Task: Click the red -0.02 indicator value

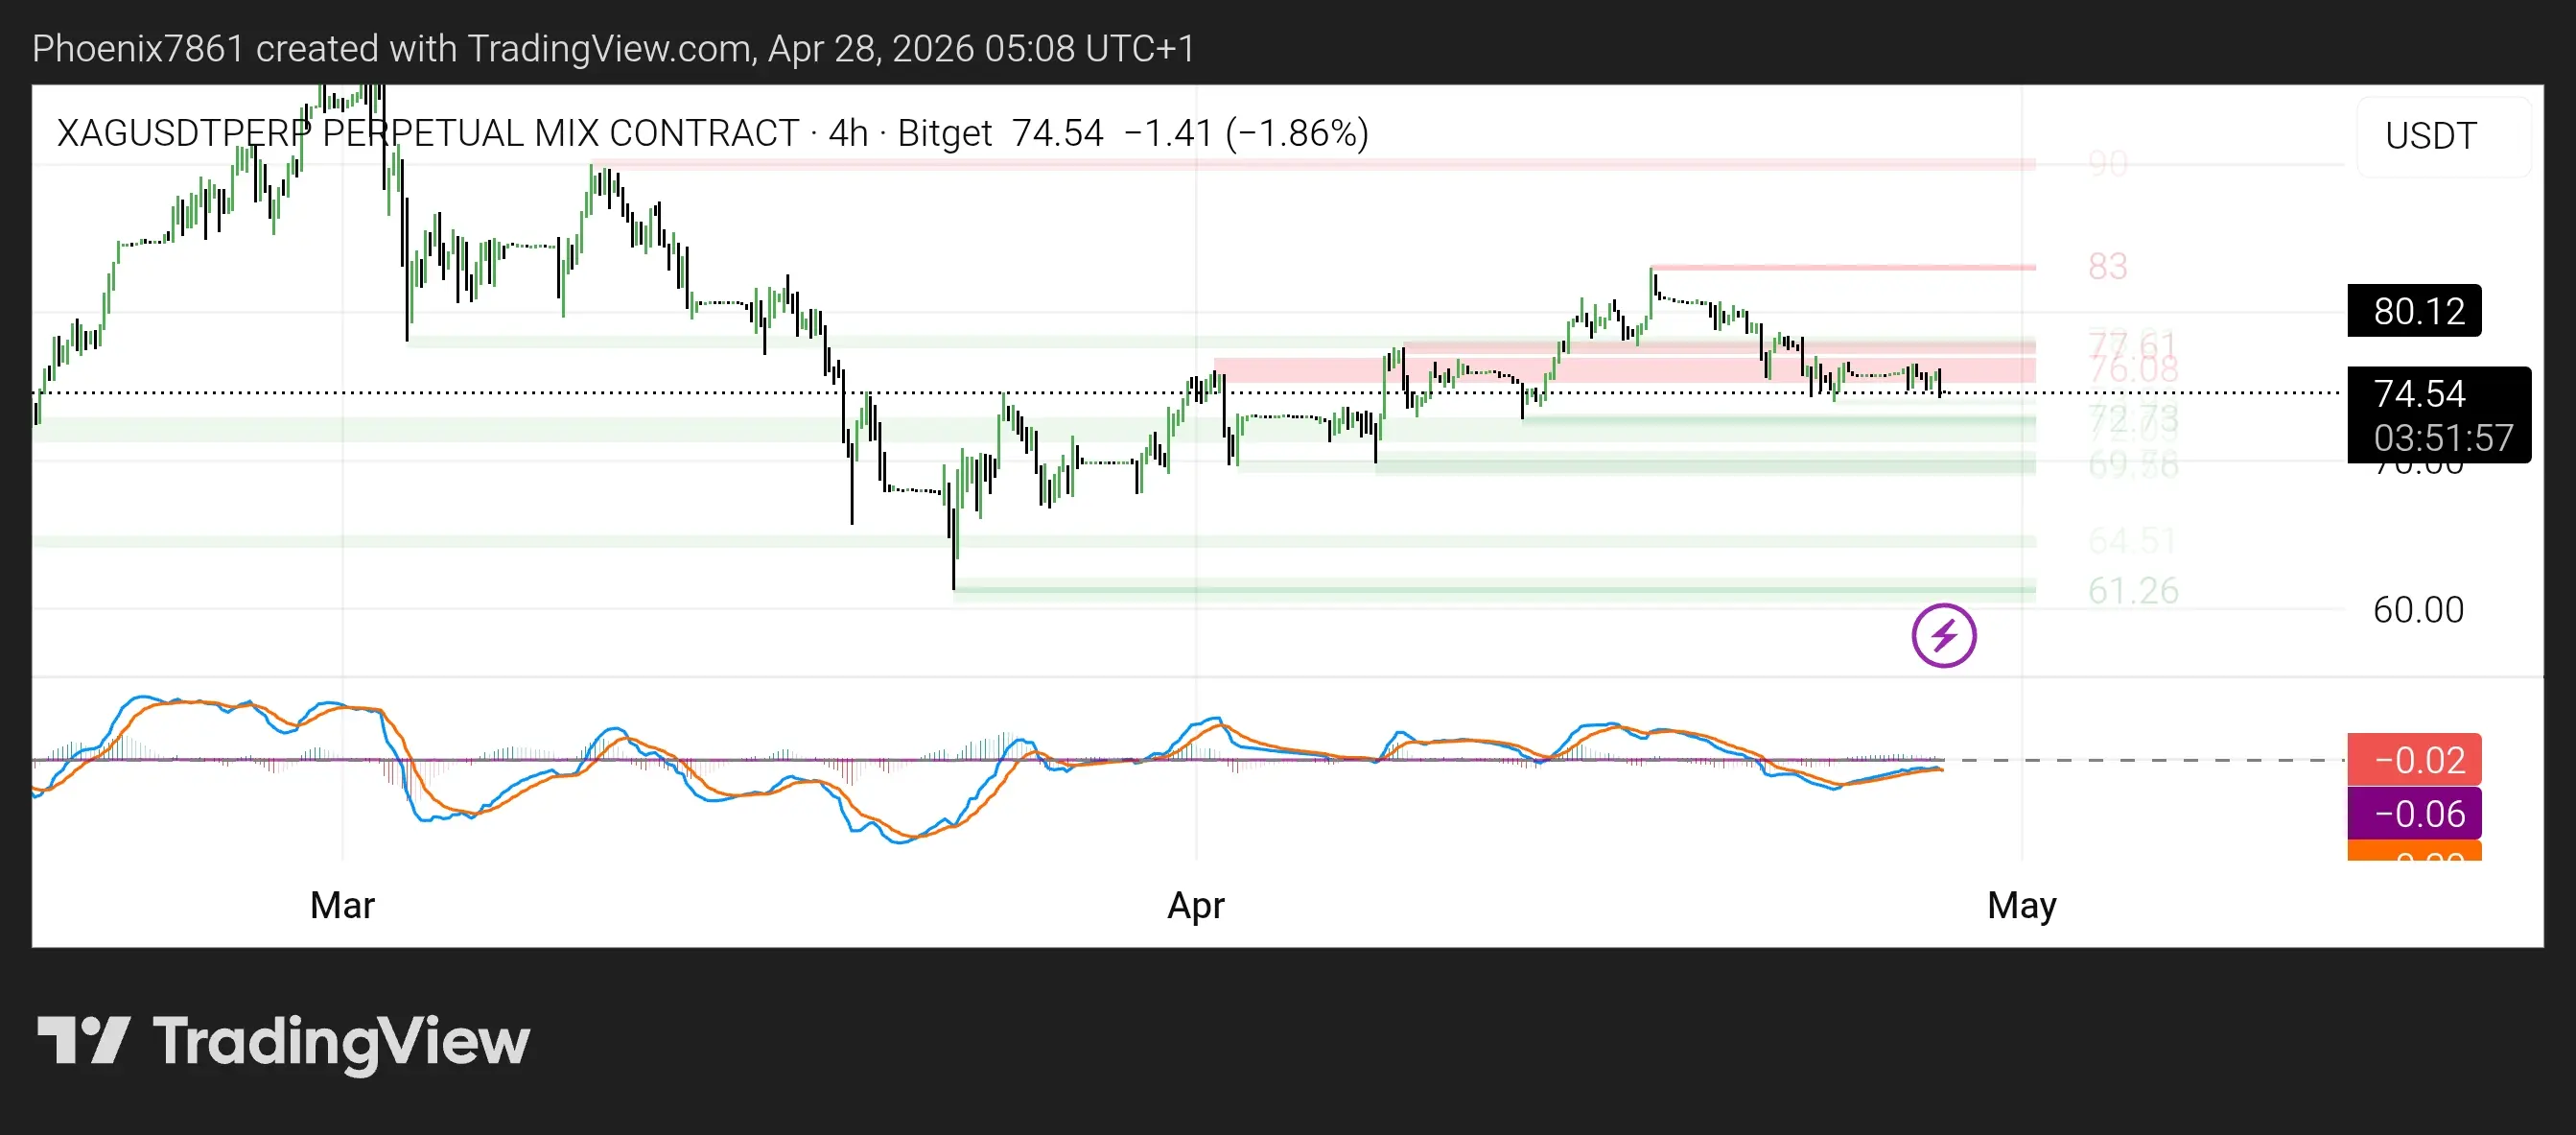Action: pyautogui.click(x=2413, y=760)
